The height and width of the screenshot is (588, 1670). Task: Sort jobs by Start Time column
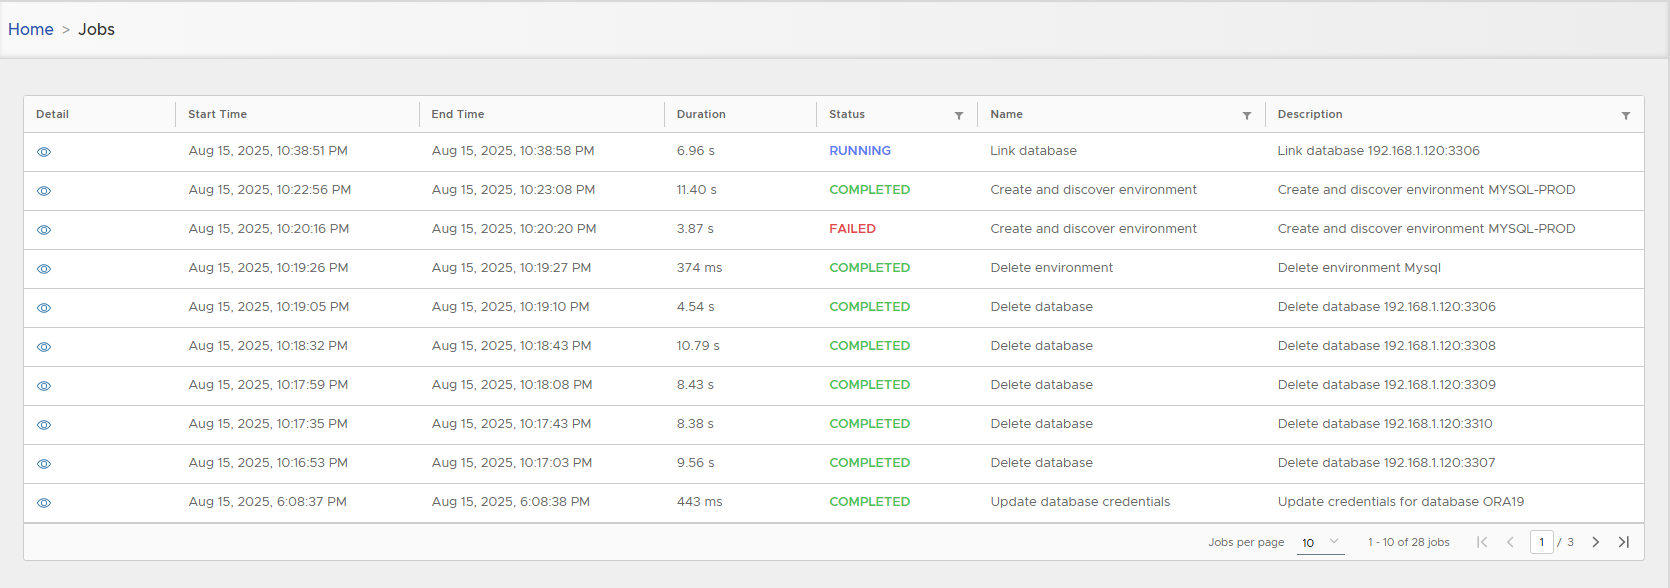(x=218, y=114)
